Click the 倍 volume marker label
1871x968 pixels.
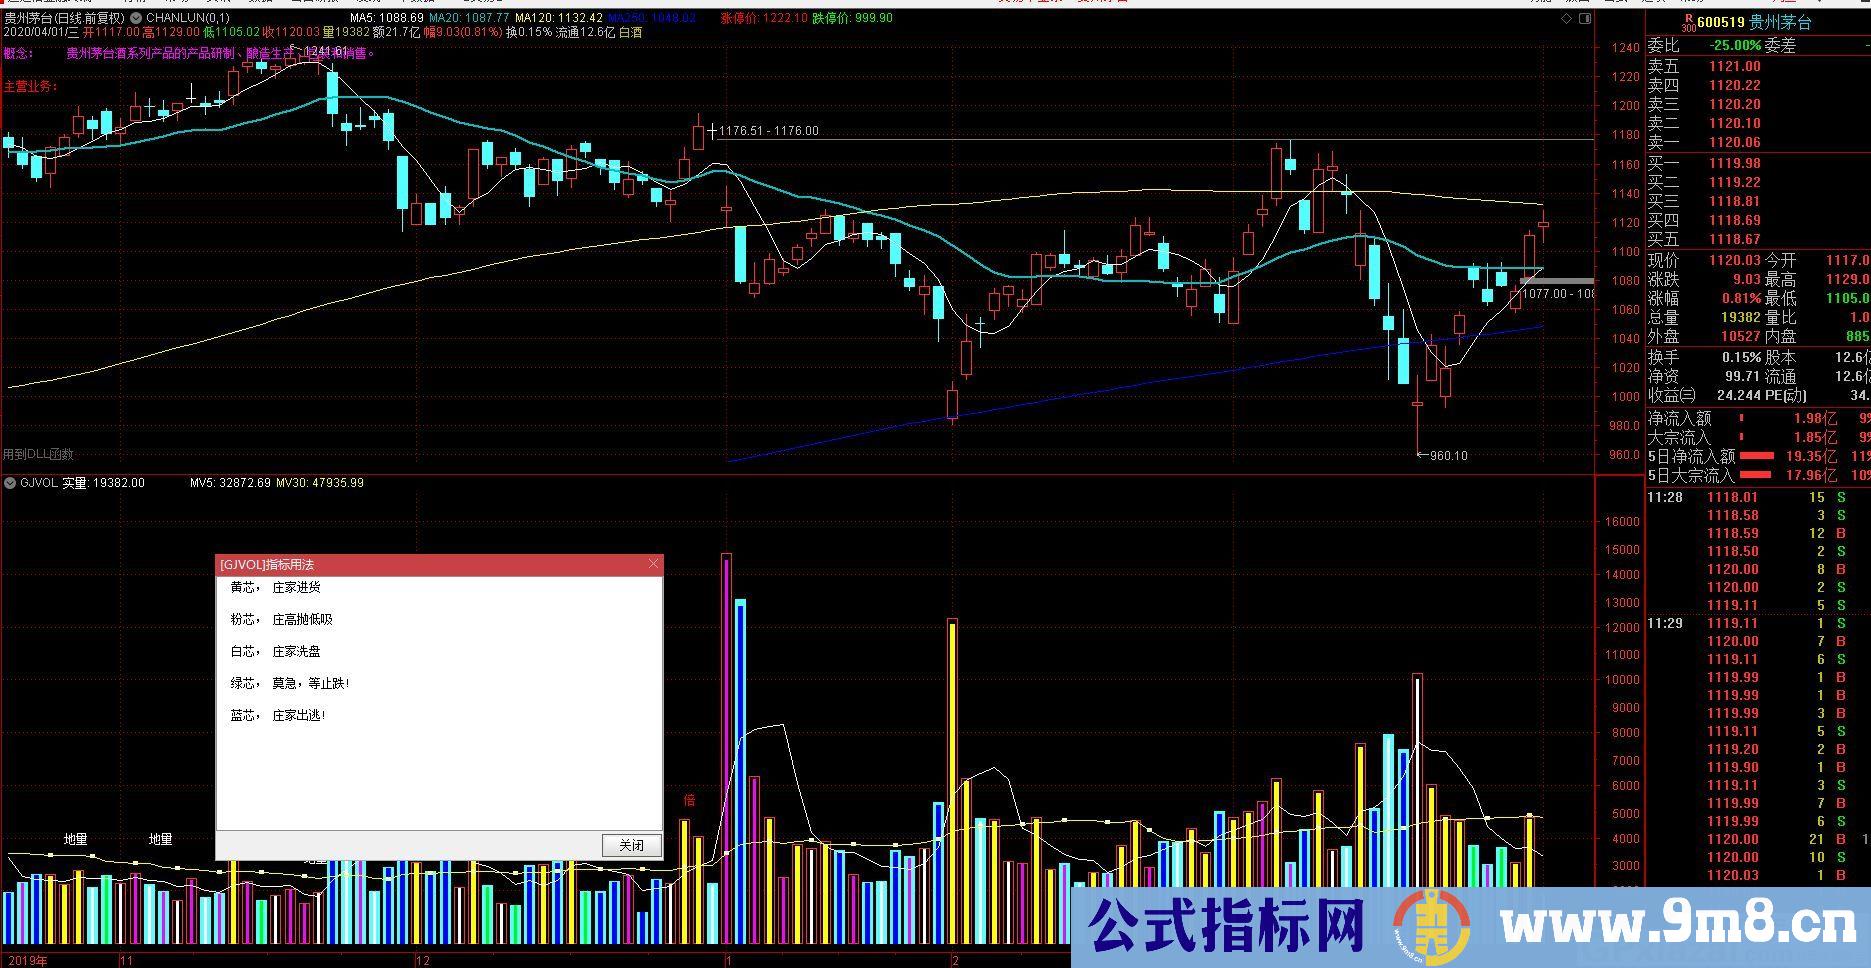(689, 800)
